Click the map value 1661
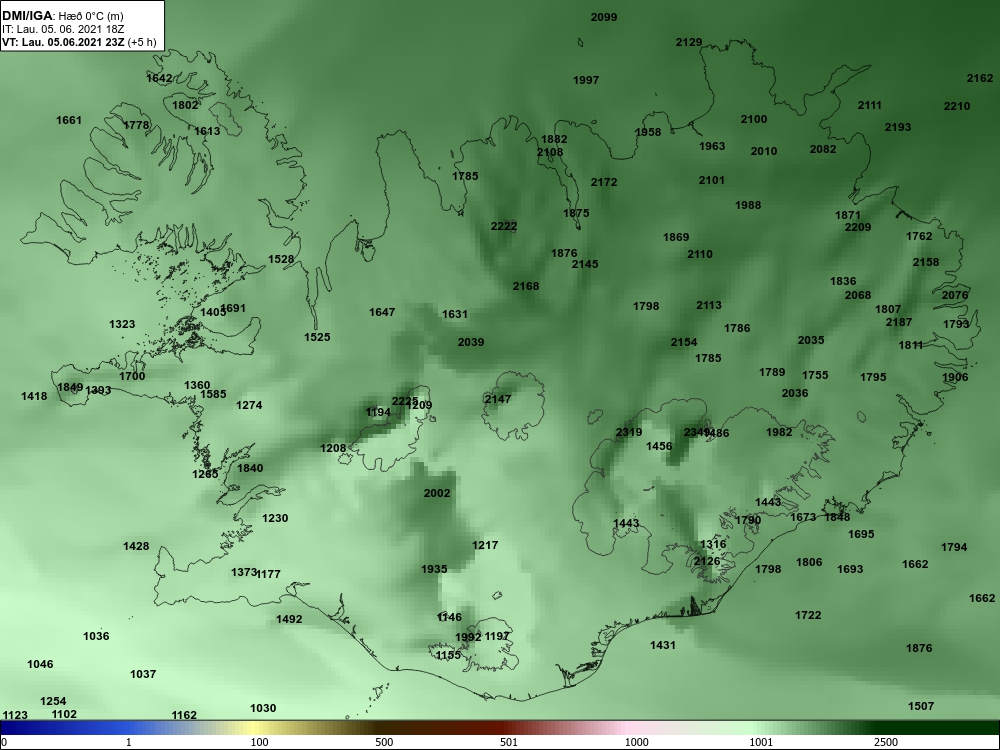 pyautogui.click(x=69, y=120)
